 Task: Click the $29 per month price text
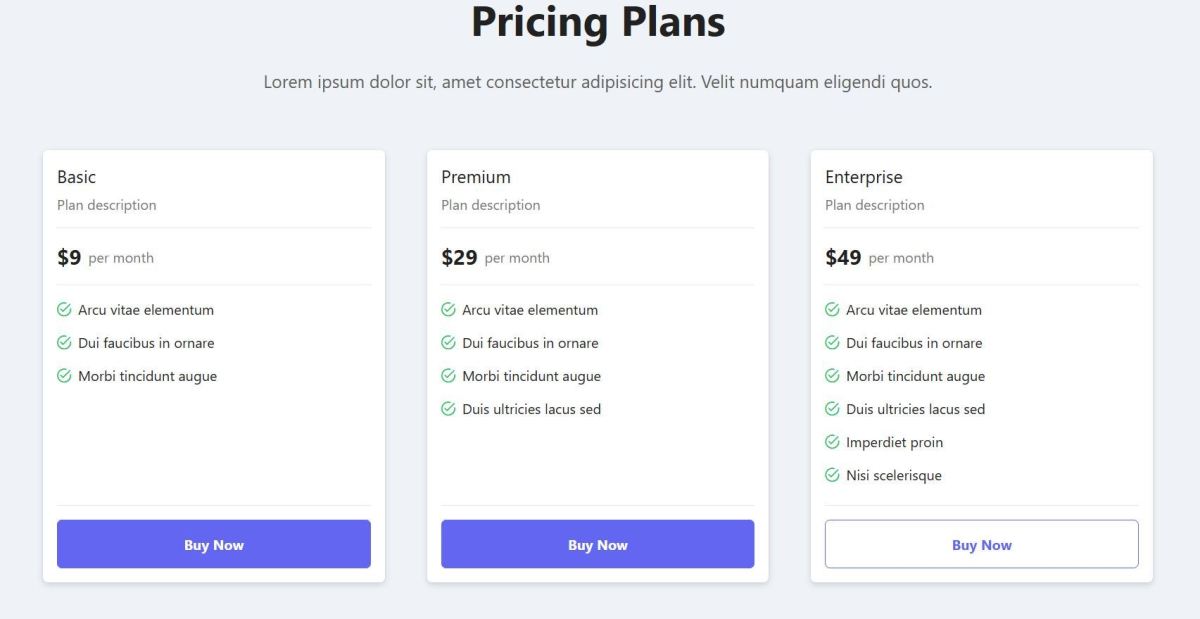496,257
